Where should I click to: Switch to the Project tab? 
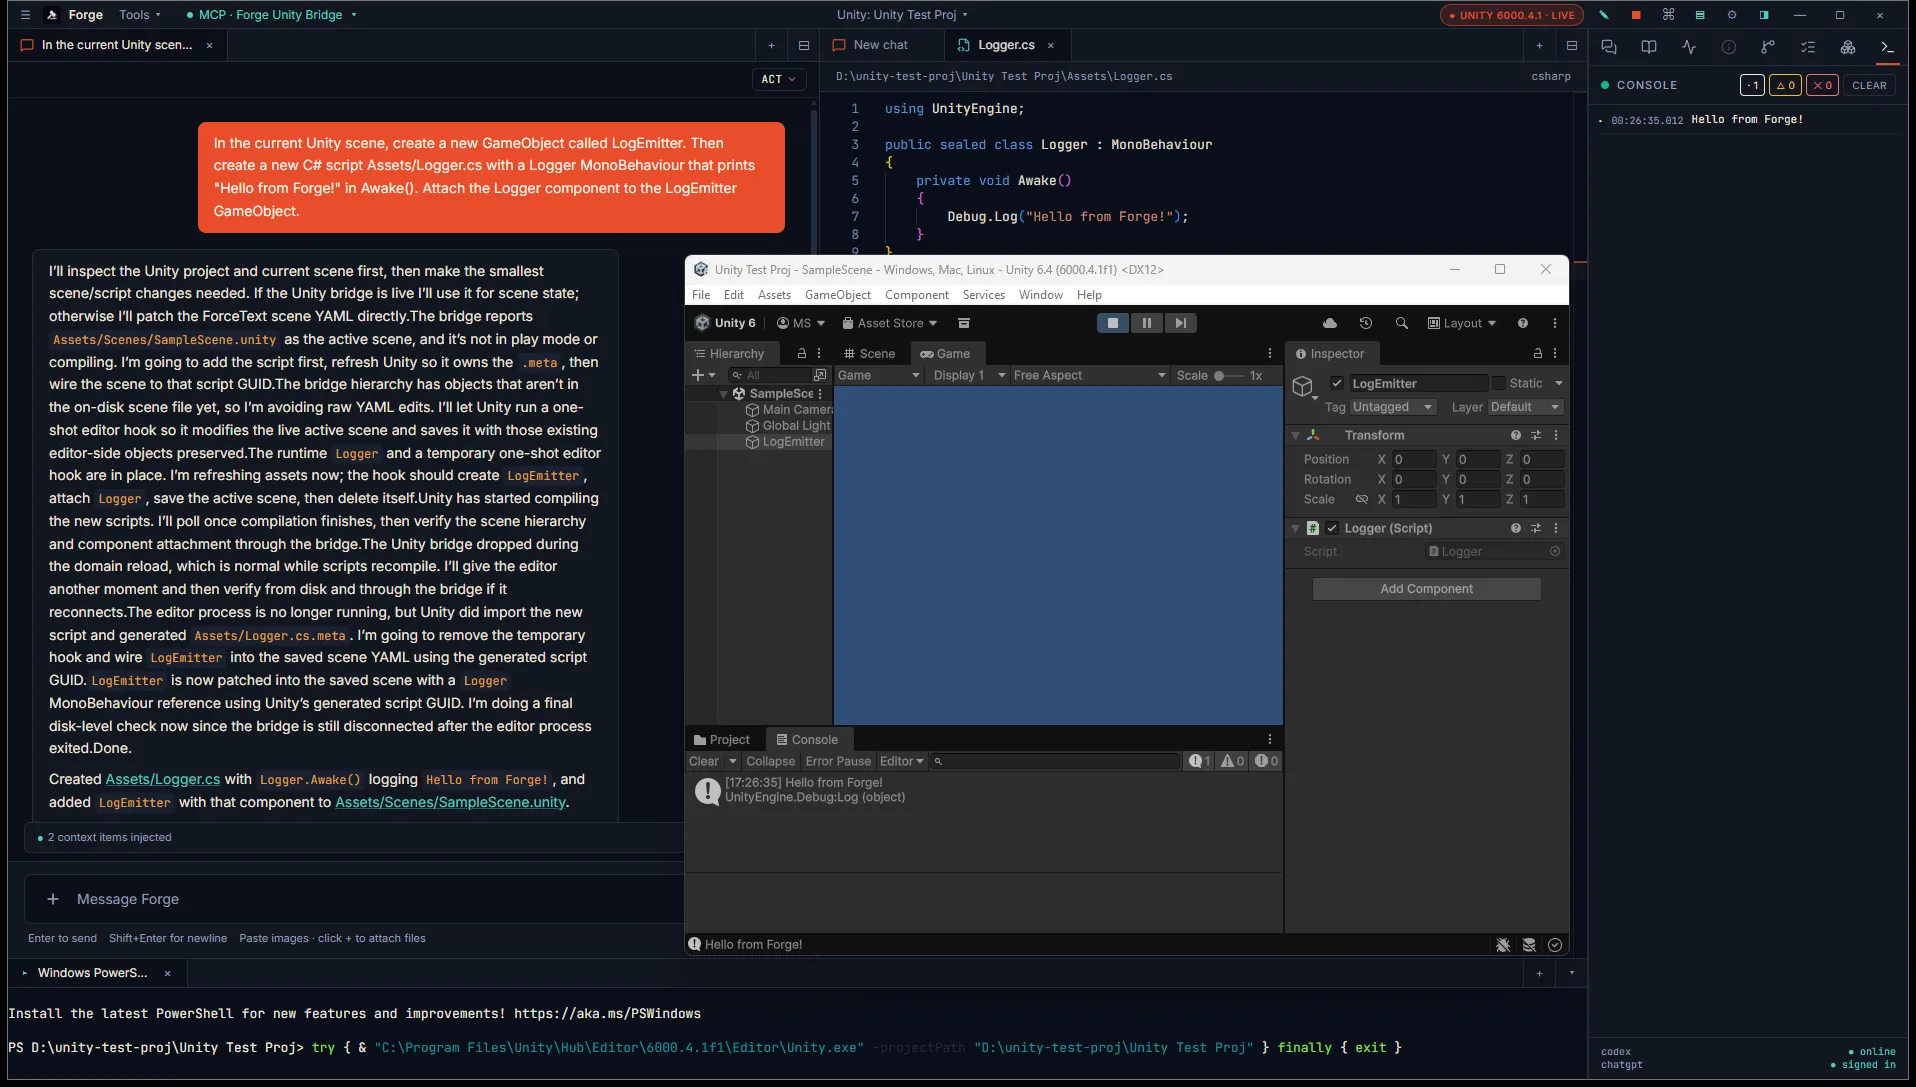point(721,740)
